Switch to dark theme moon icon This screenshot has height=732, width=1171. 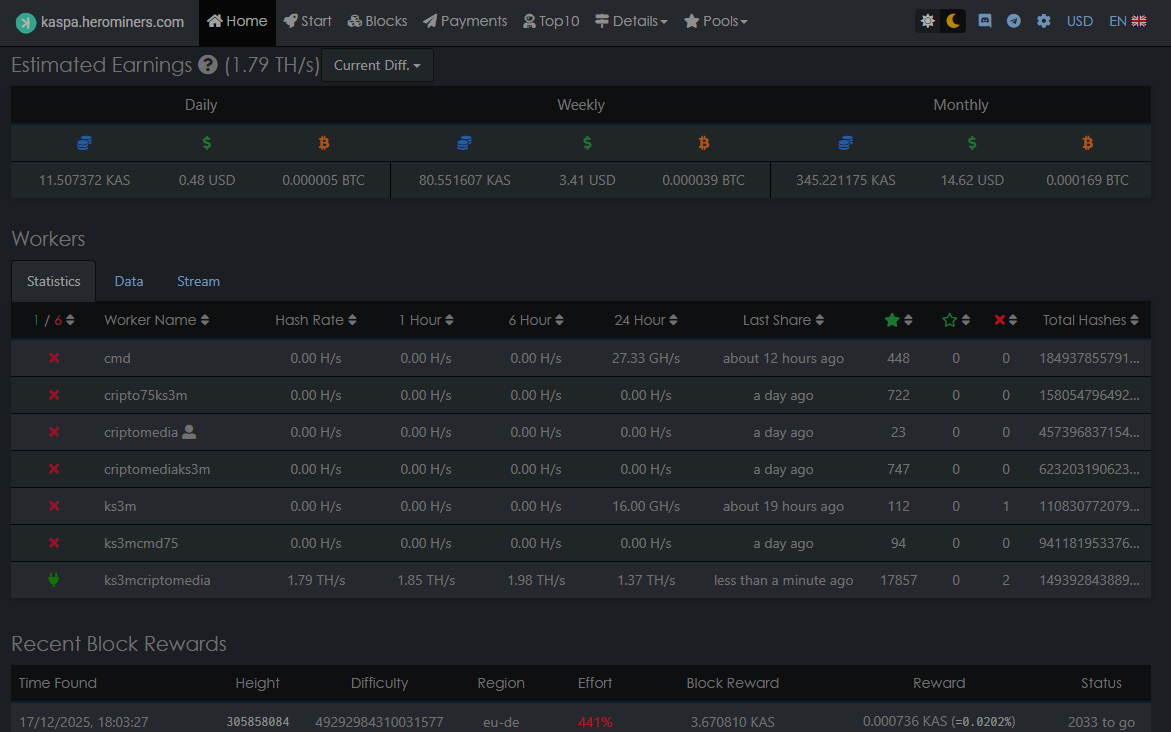[x=953, y=21]
